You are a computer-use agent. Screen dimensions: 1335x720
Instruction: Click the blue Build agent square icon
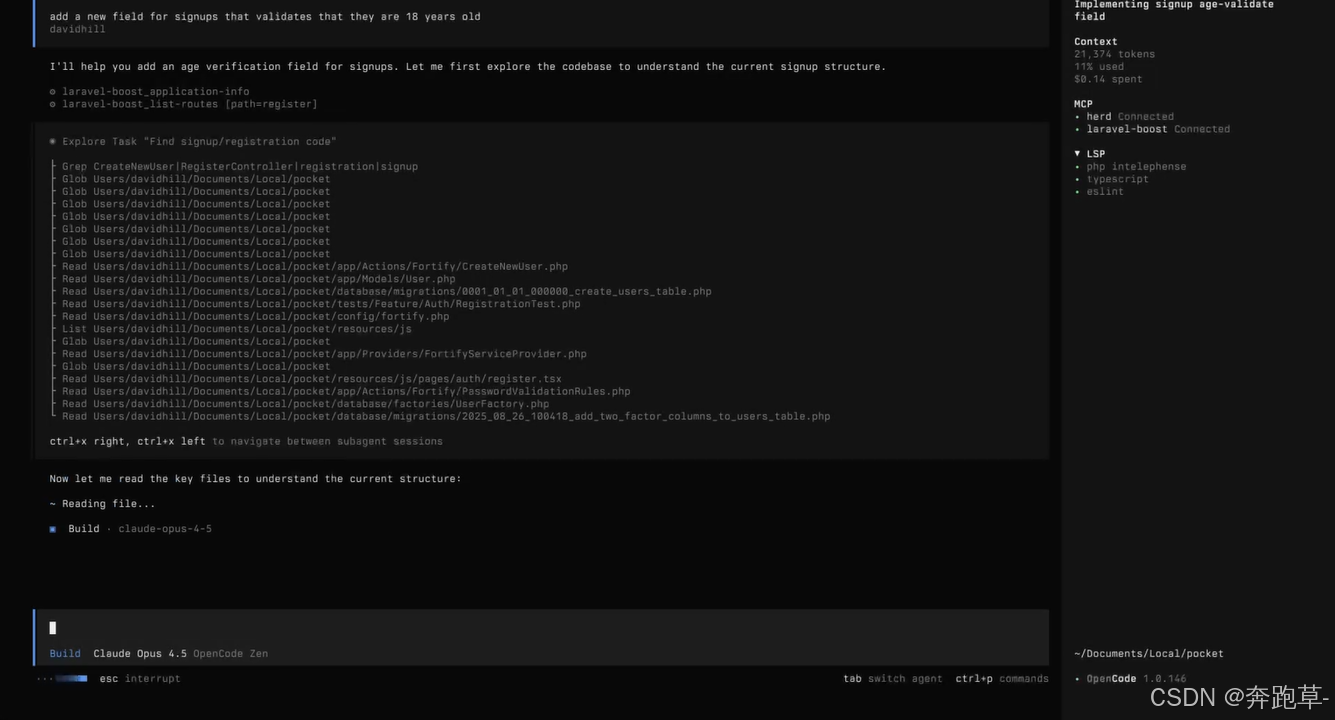[53, 529]
